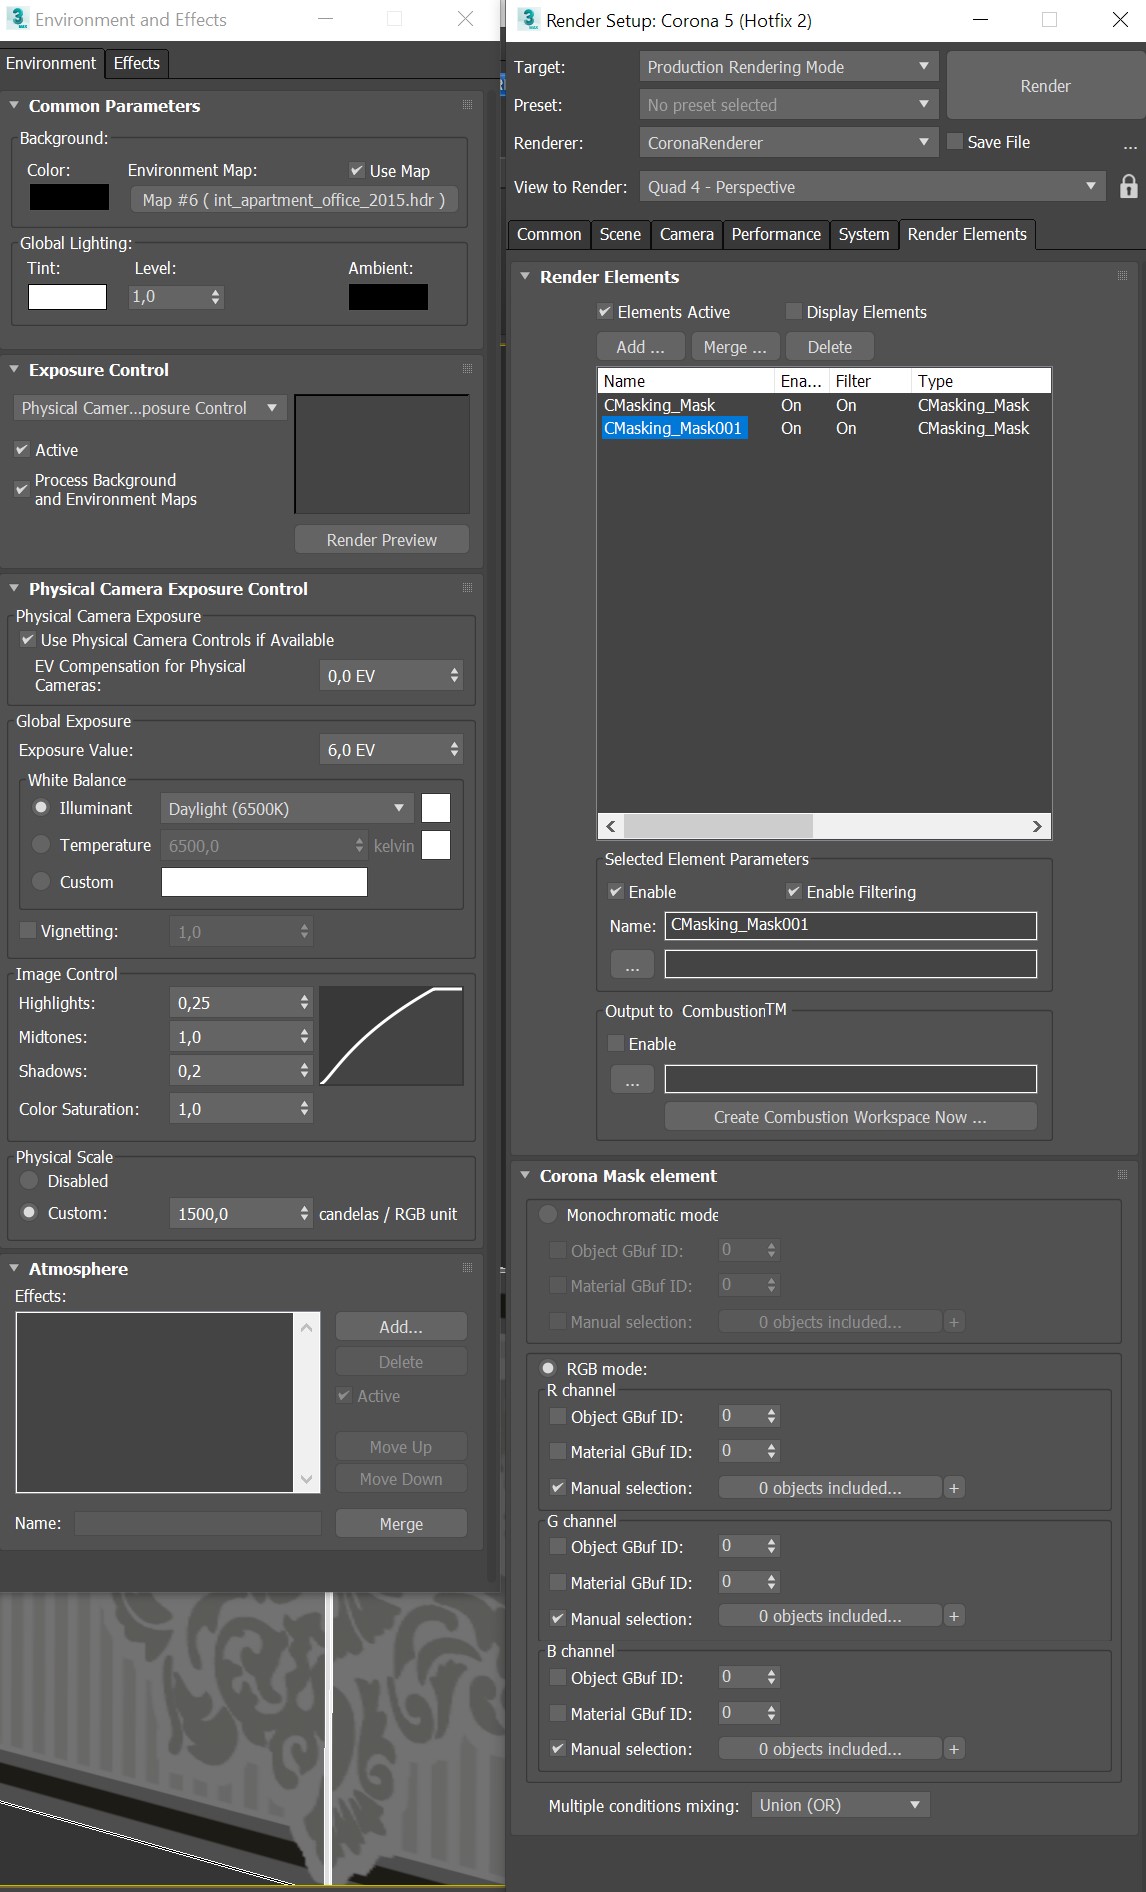Open the Performance tab
The height and width of the screenshot is (1892, 1146).
(776, 234)
